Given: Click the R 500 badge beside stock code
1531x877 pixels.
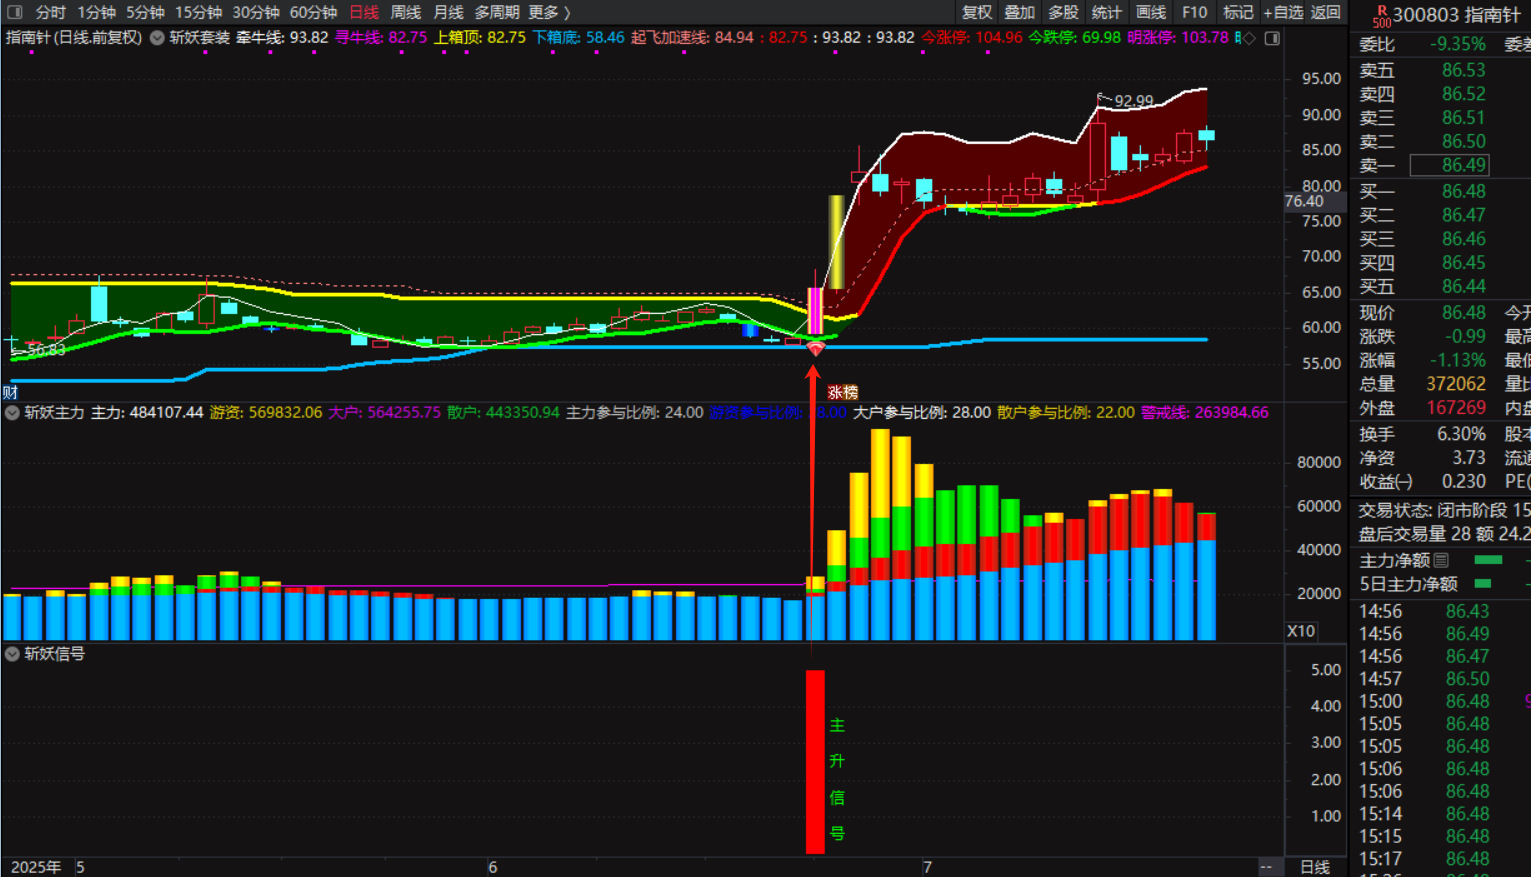Looking at the screenshot, I should (x=1381, y=15).
